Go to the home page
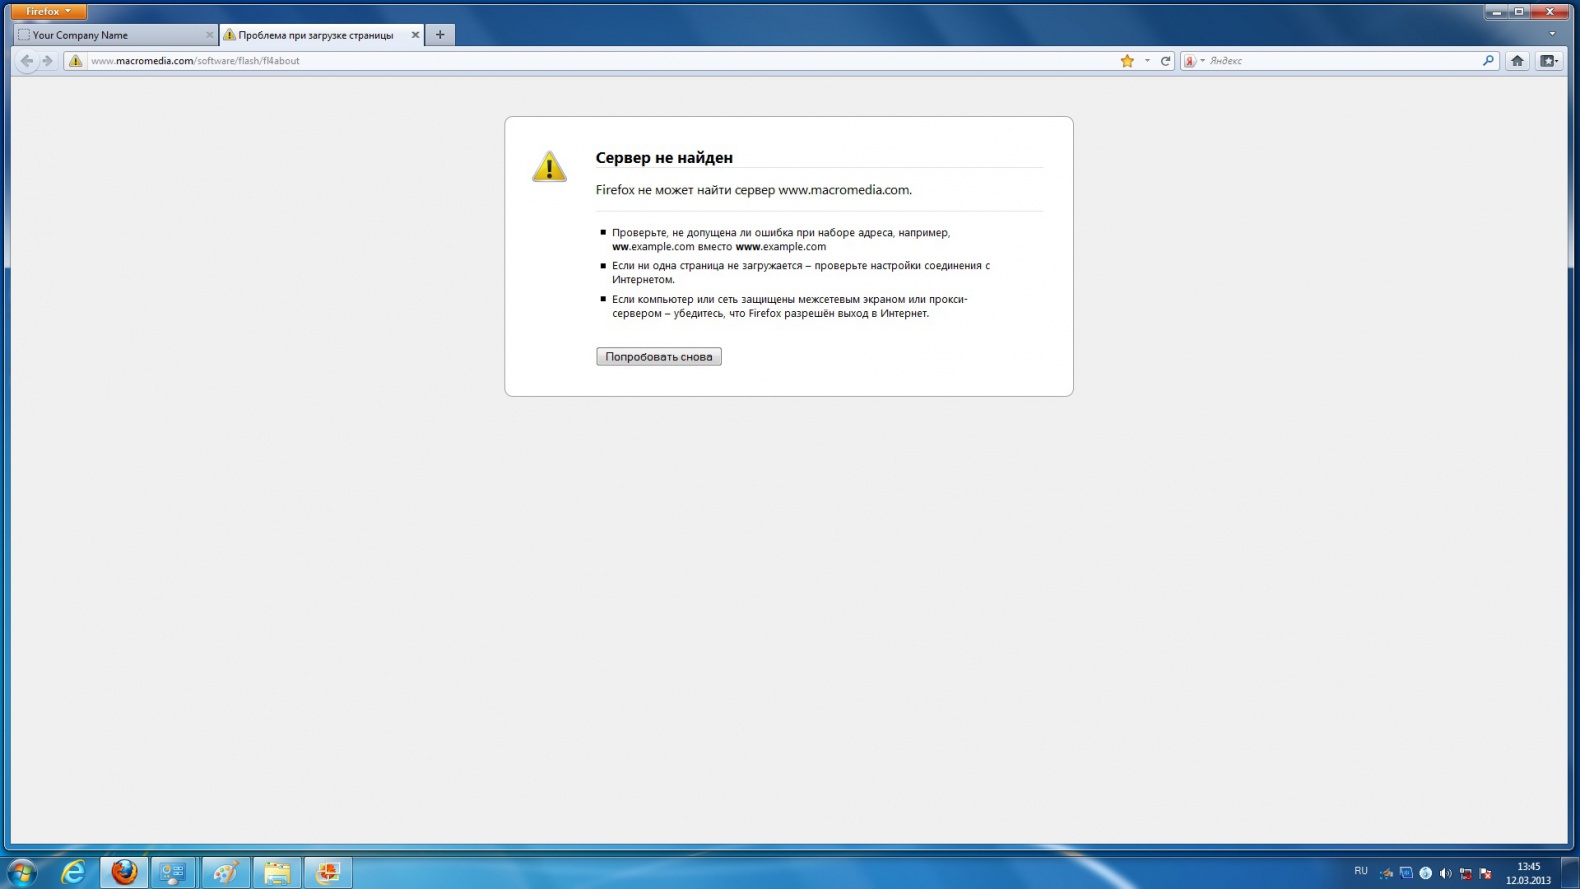 tap(1517, 61)
